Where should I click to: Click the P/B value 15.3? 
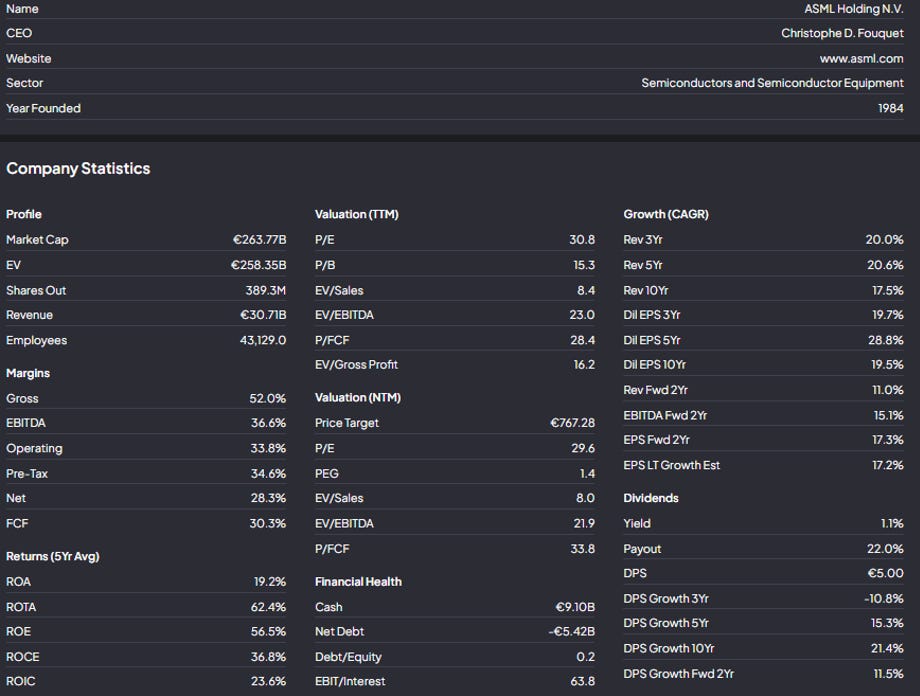click(x=584, y=265)
